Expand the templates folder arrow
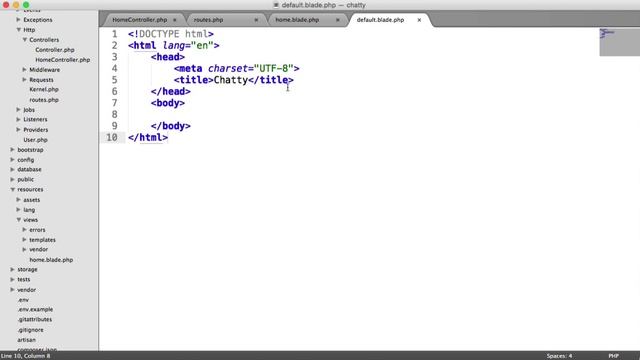Viewport: 640px width, 360px height. [x=24, y=240]
